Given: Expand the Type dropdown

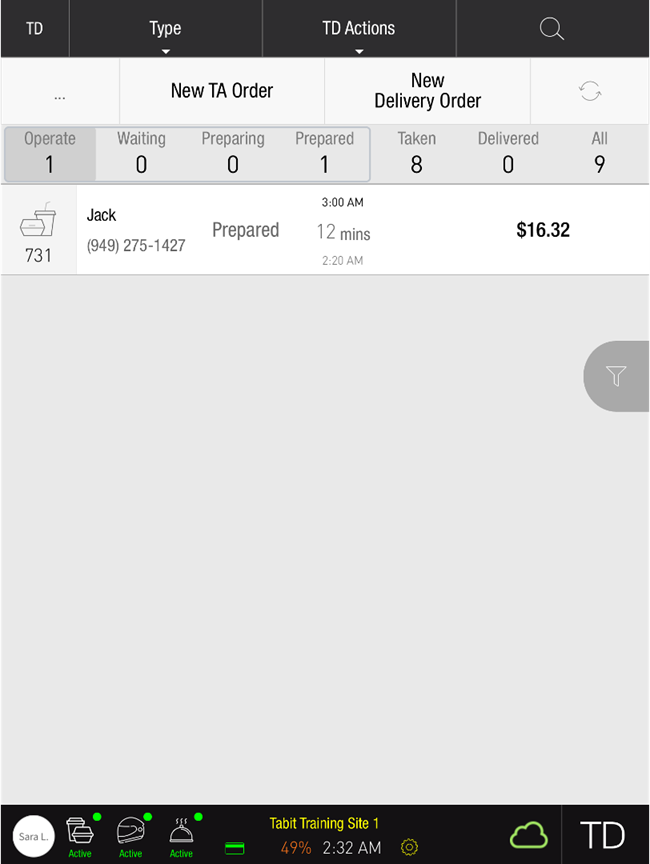Looking at the screenshot, I should (x=165, y=29).
